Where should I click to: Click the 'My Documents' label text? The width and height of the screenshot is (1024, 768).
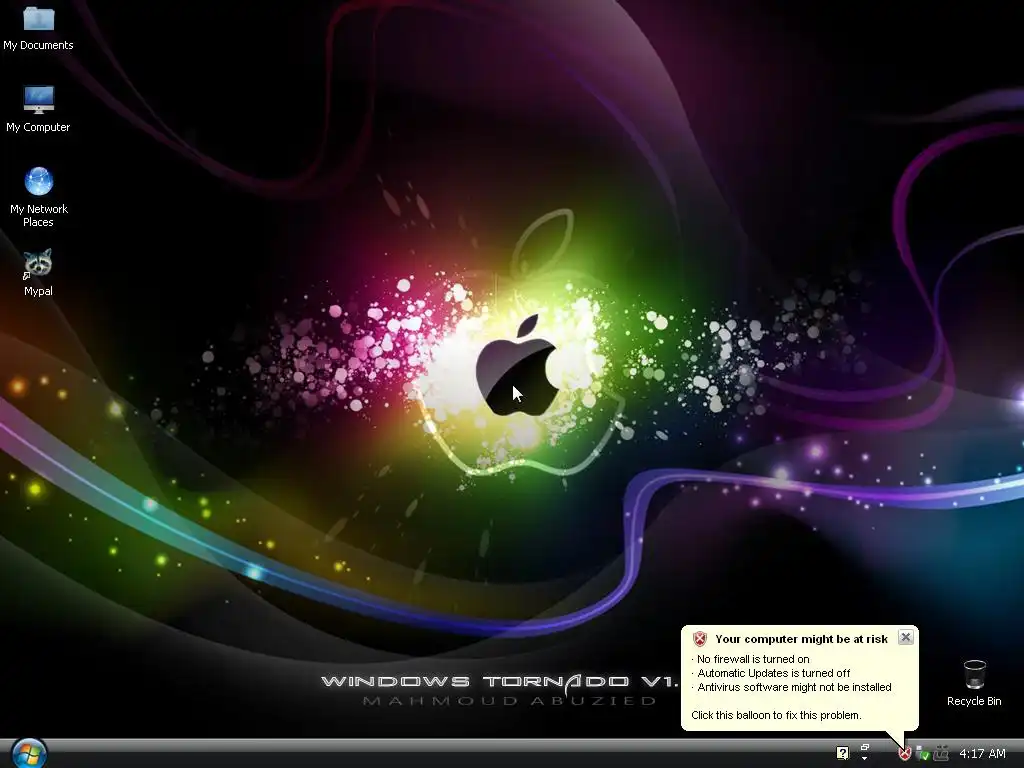(x=38, y=45)
